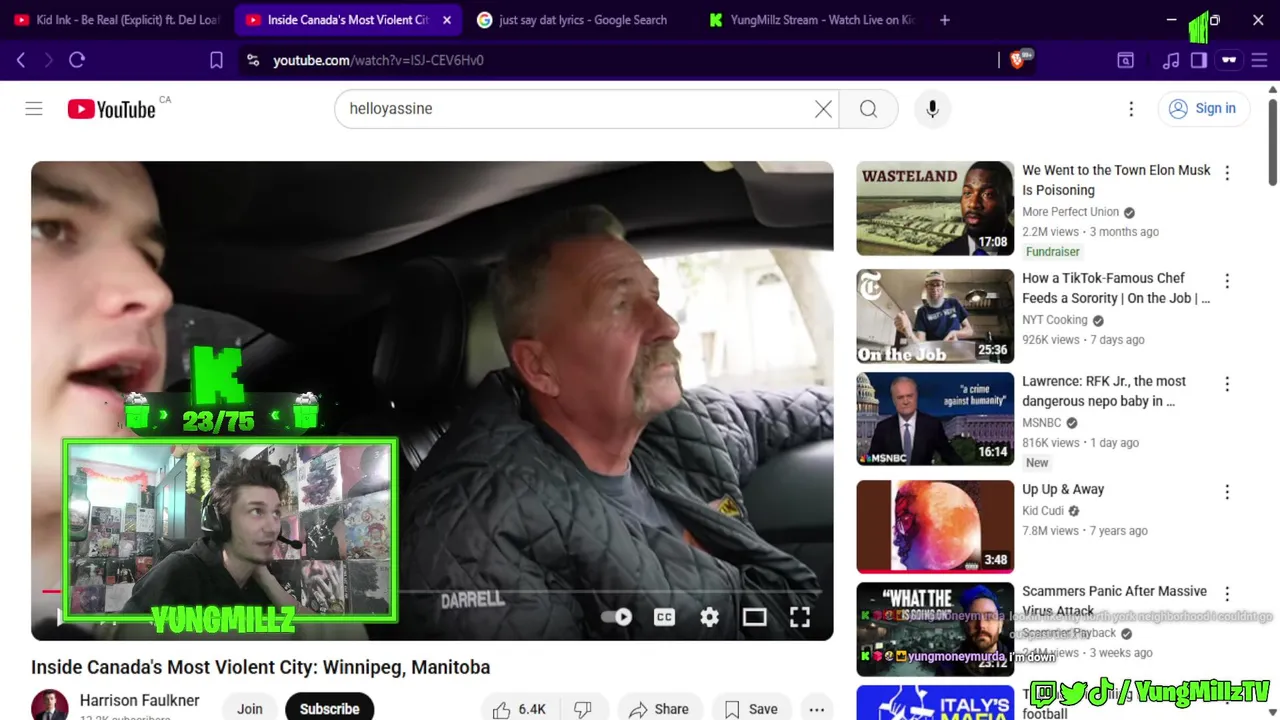The height and width of the screenshot is (720, 1280).
Task: Dislike this video
Action: pyautogui.click(x=584, y=709)
